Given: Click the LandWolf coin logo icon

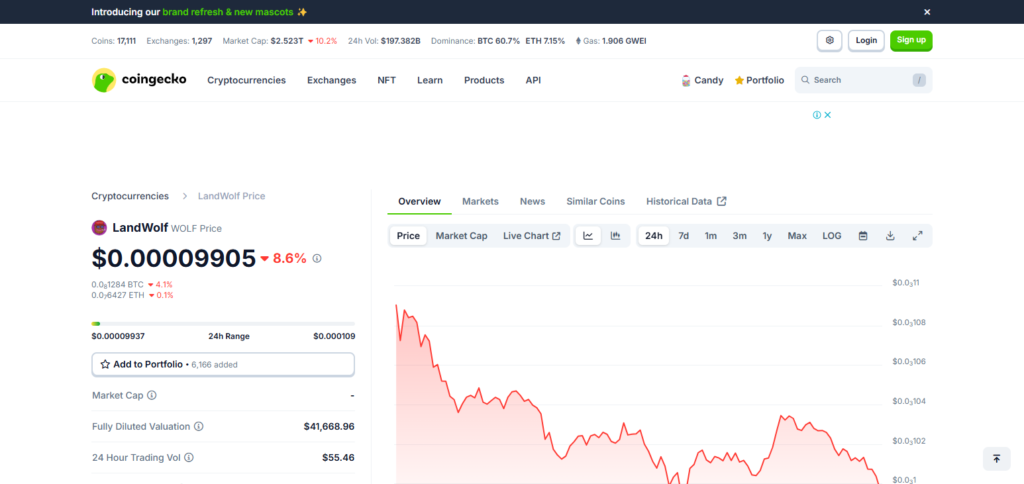Looking at the screenshot, I should tap(99, 228).
